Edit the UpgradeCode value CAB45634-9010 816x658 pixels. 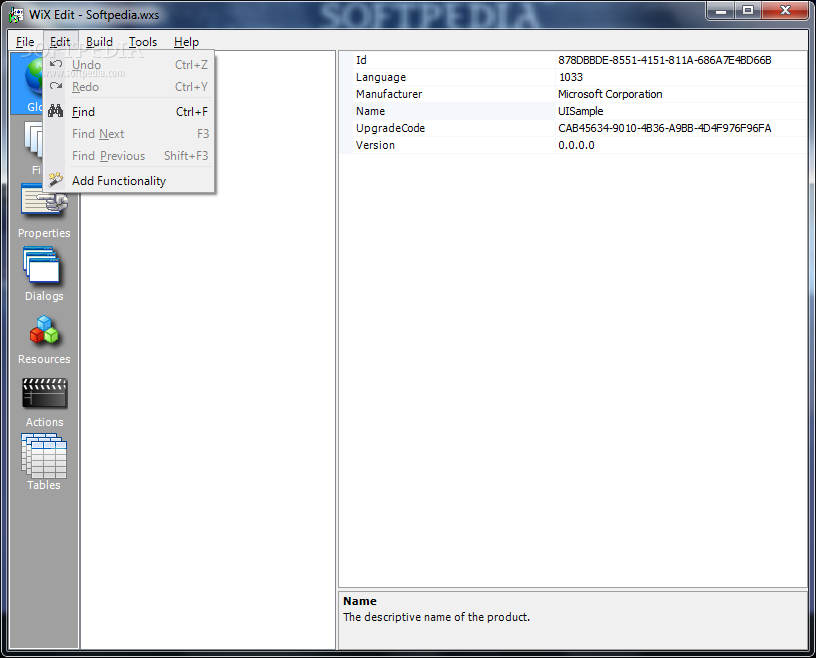pos(665,128)
